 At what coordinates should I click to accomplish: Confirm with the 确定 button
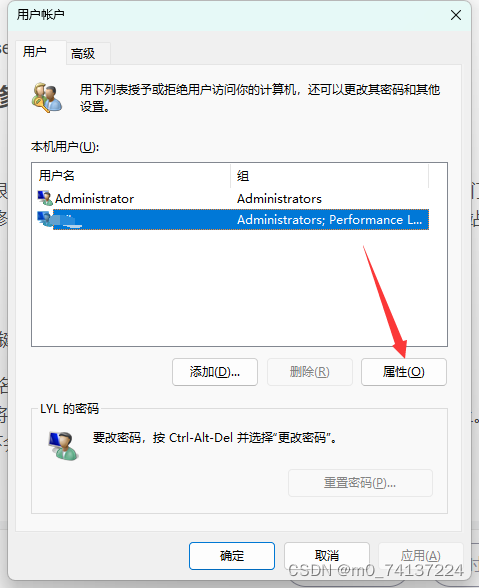(232, 555)
